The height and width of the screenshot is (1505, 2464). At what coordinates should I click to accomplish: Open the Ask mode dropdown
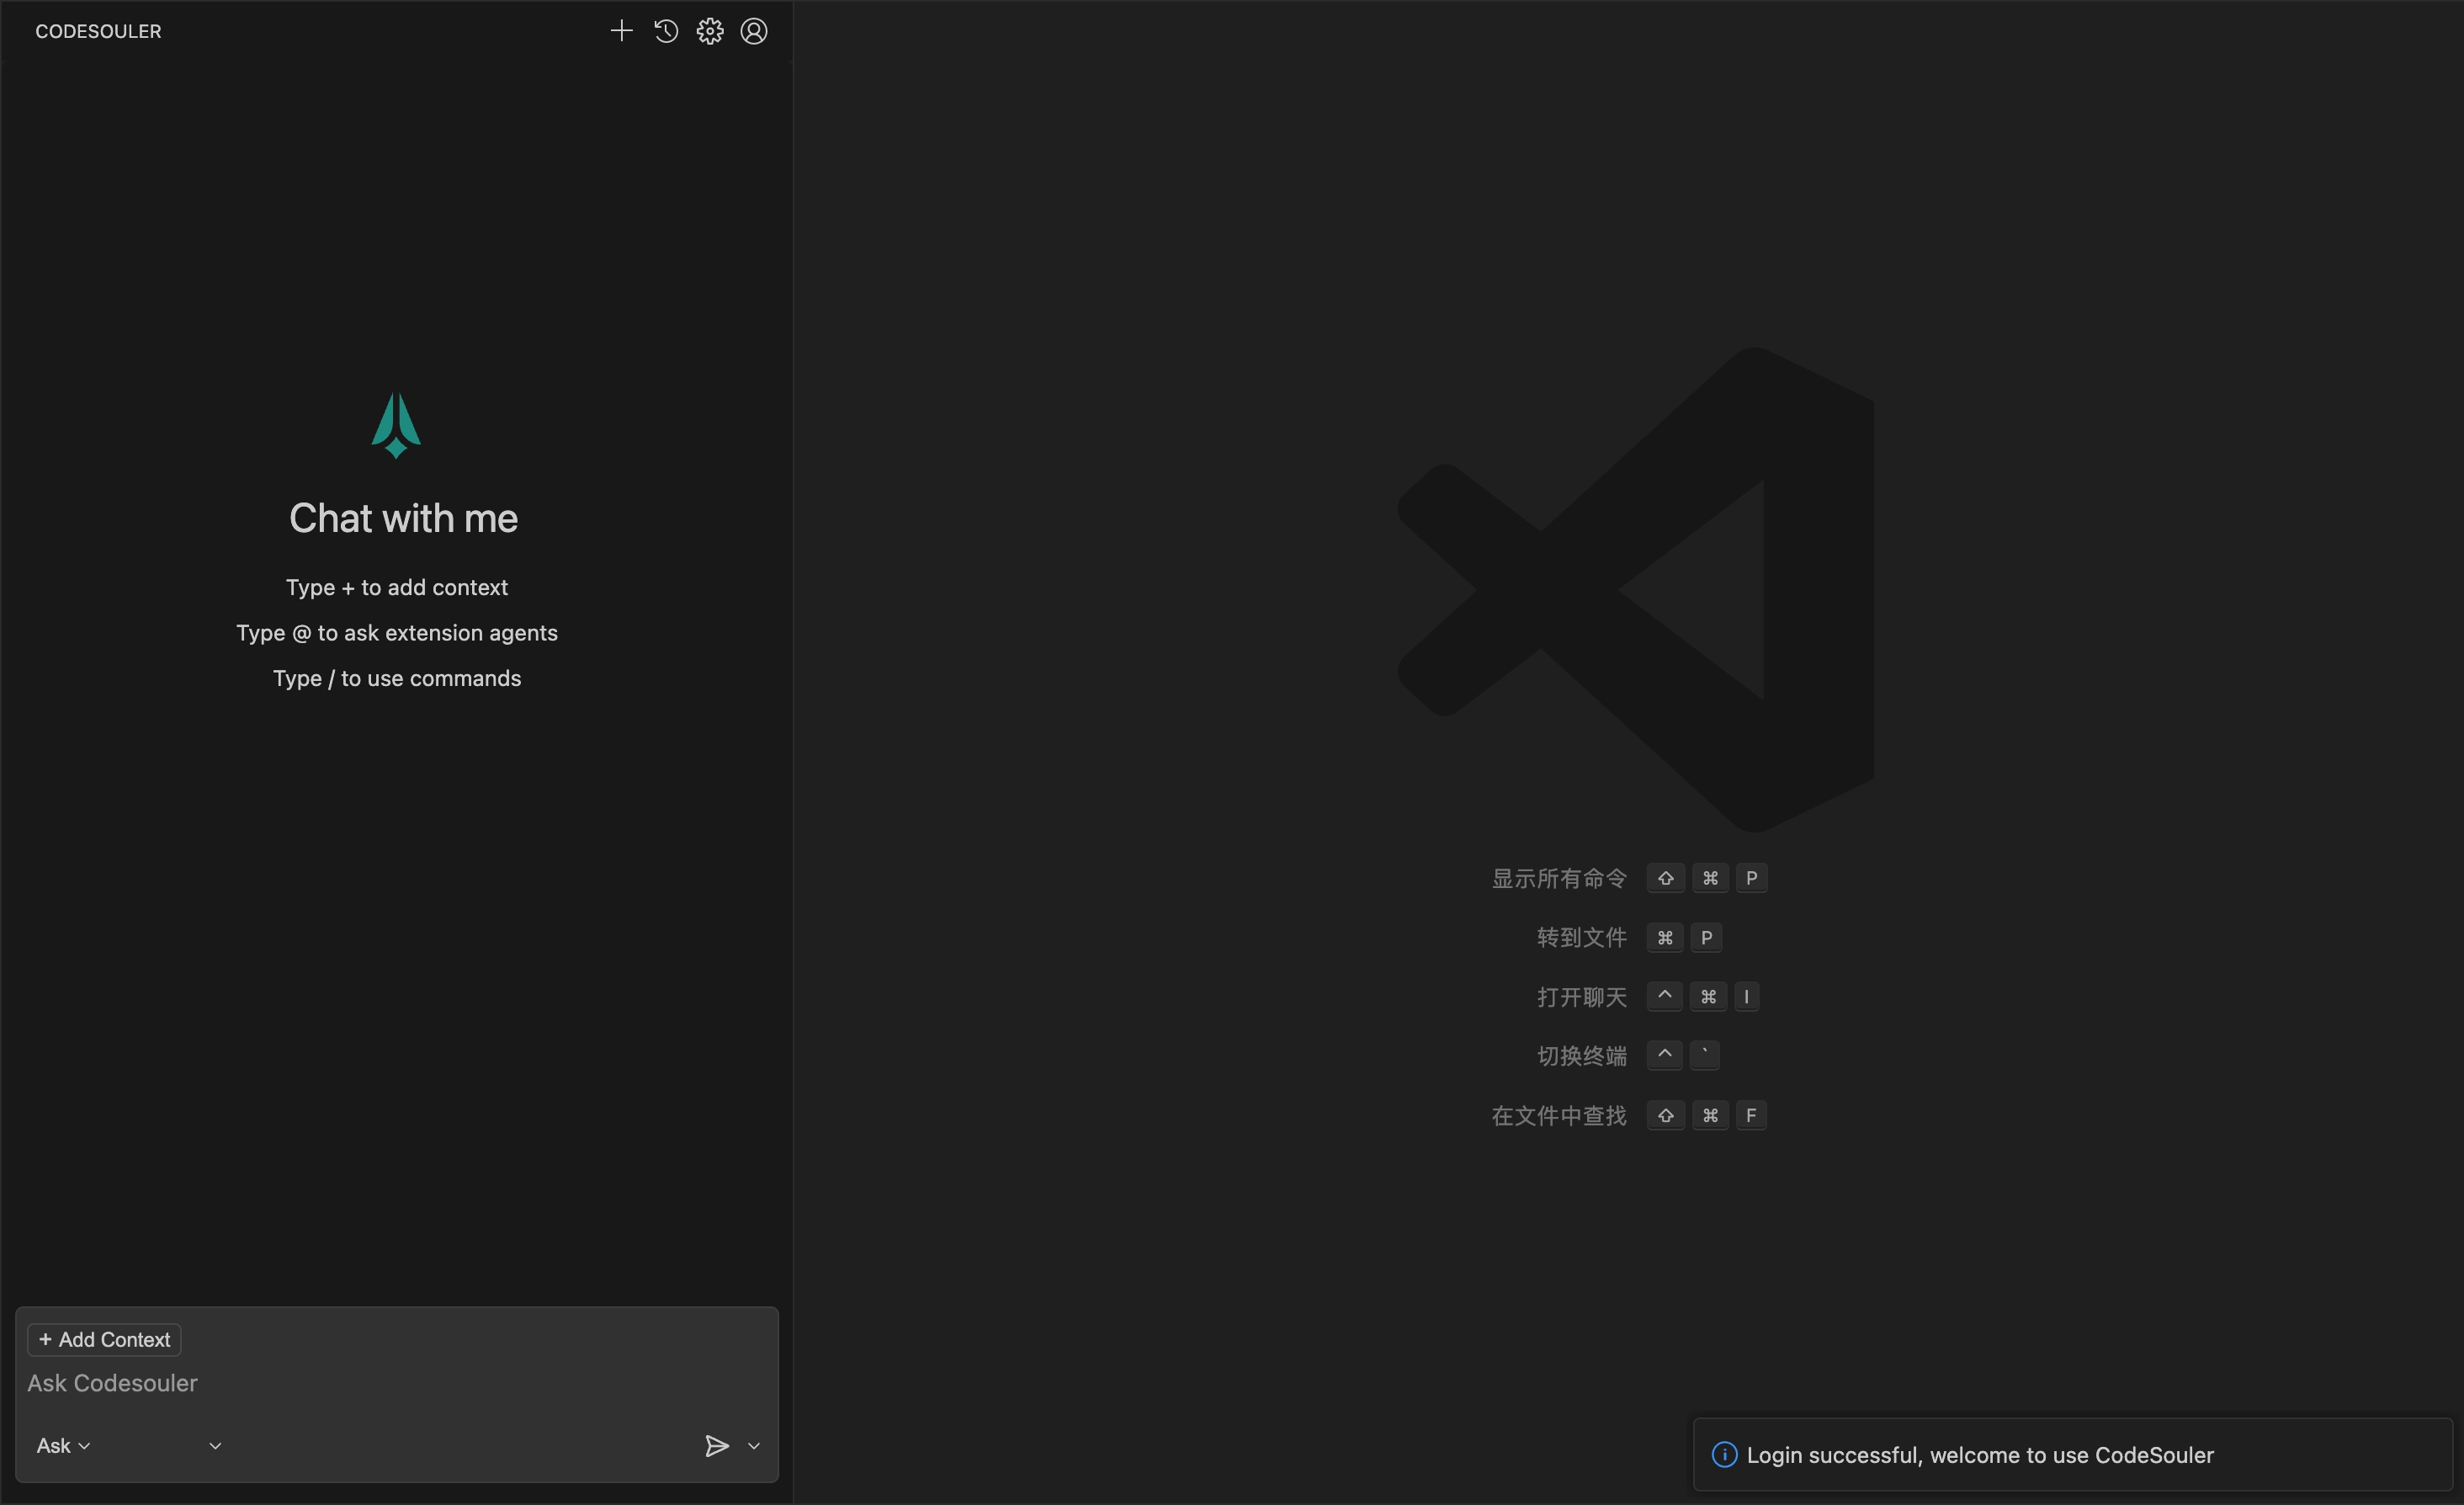pos(63,1446)
